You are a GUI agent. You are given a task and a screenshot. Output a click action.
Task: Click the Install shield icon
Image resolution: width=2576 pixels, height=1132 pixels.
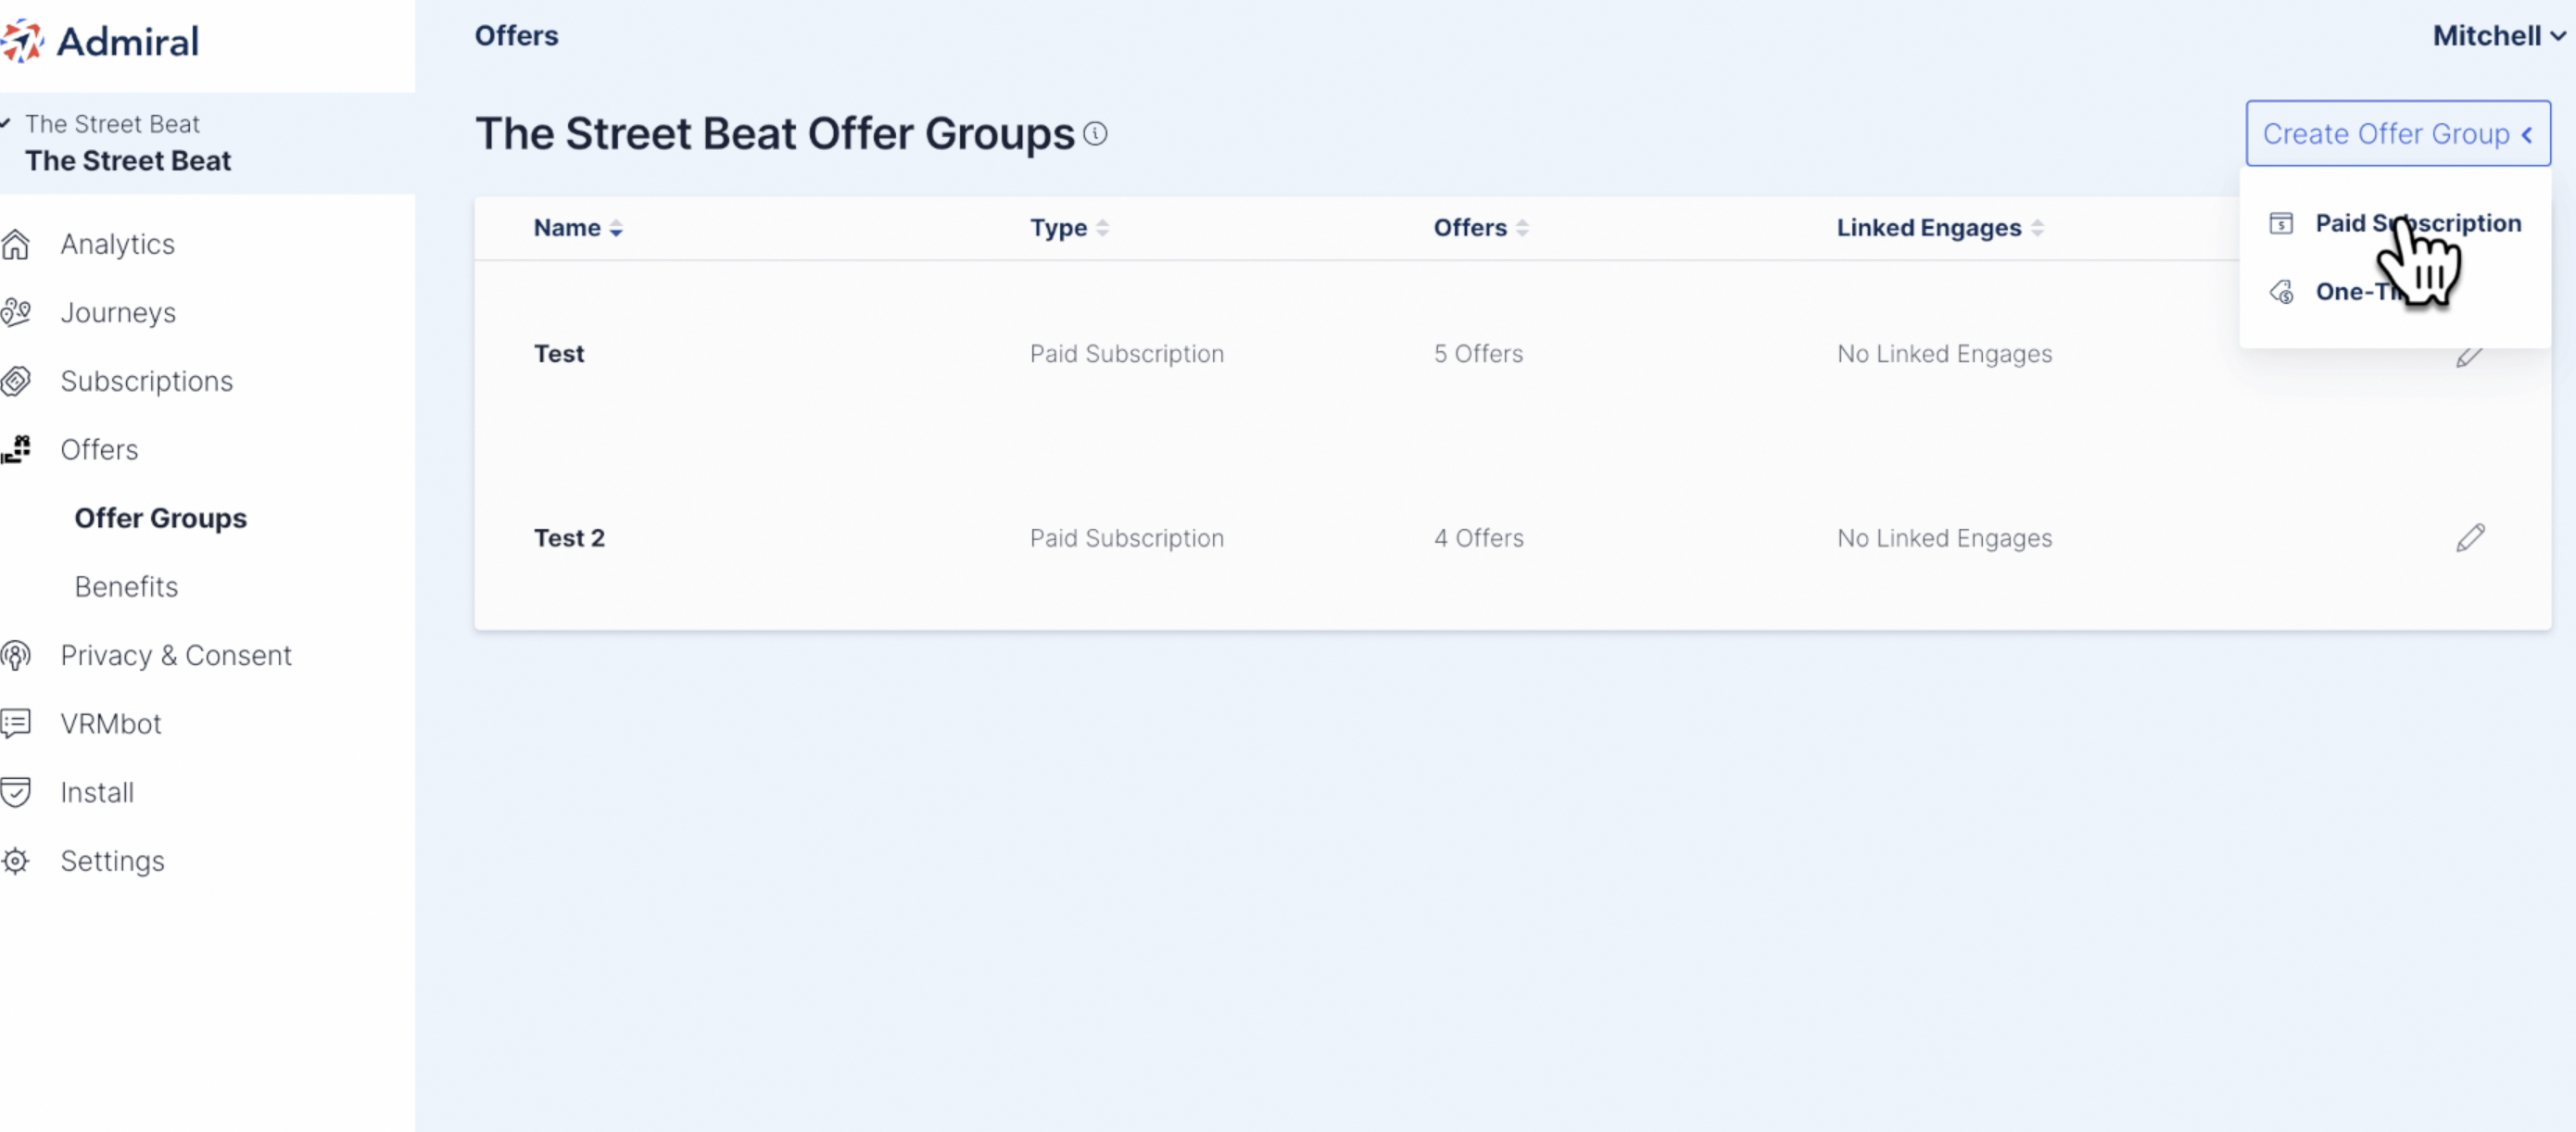click(x=16, y=792)
